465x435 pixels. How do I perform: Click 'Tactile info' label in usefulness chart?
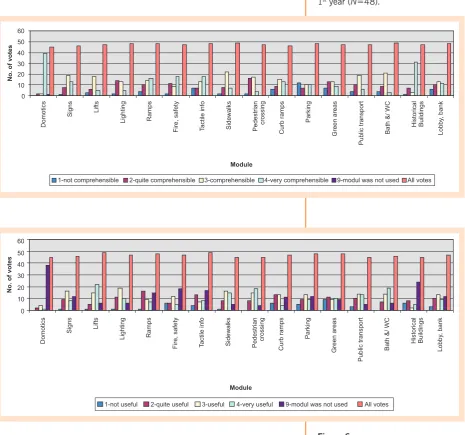(x=202, y=332)
